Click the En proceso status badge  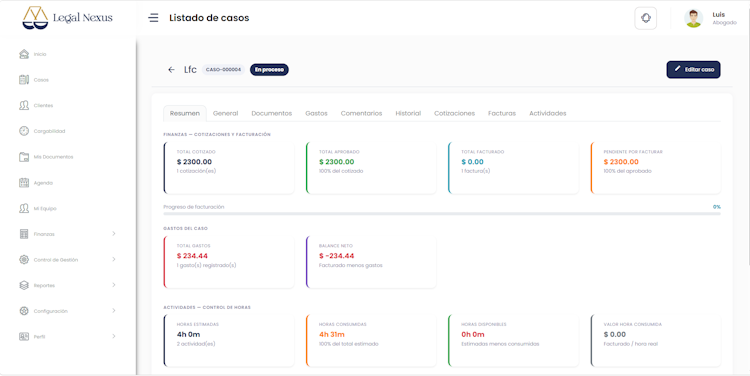point(269,70)
